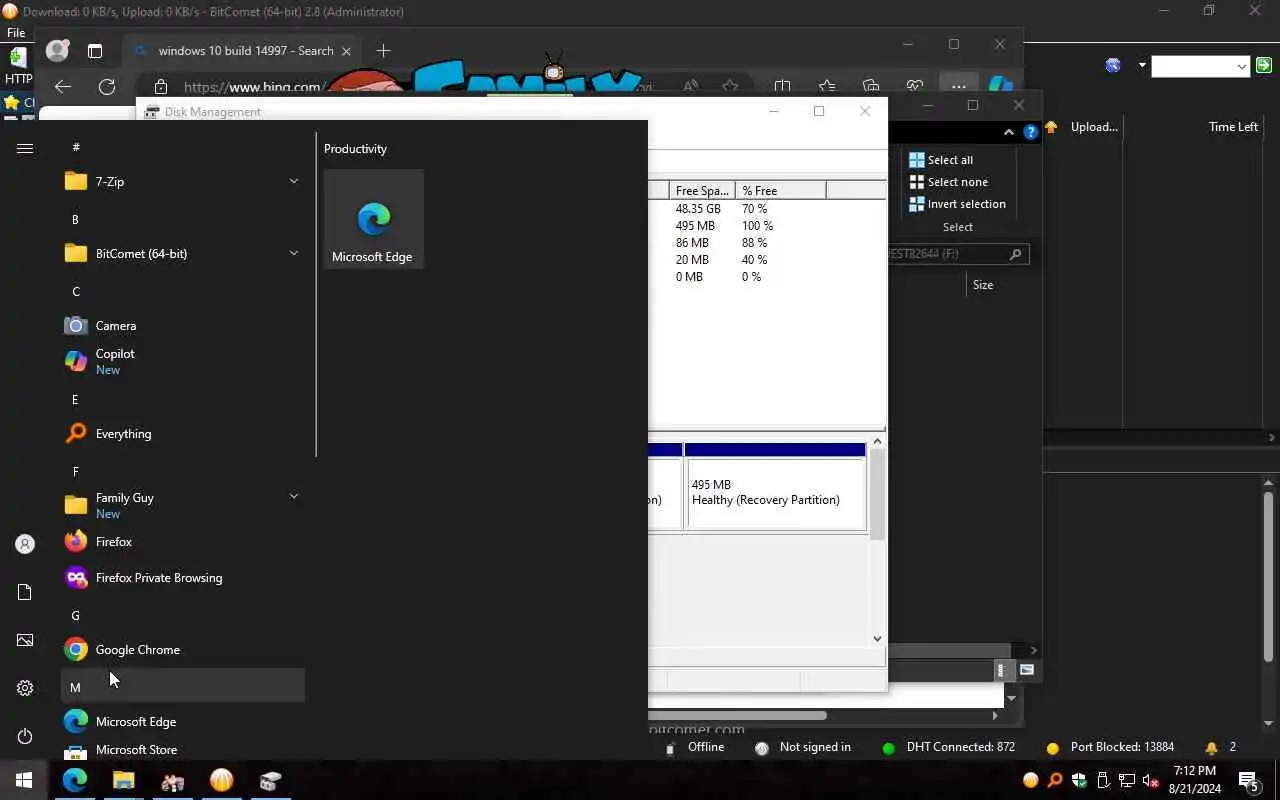
Task: Click the Port Blocked status indicator
Action: point(1110,748)
